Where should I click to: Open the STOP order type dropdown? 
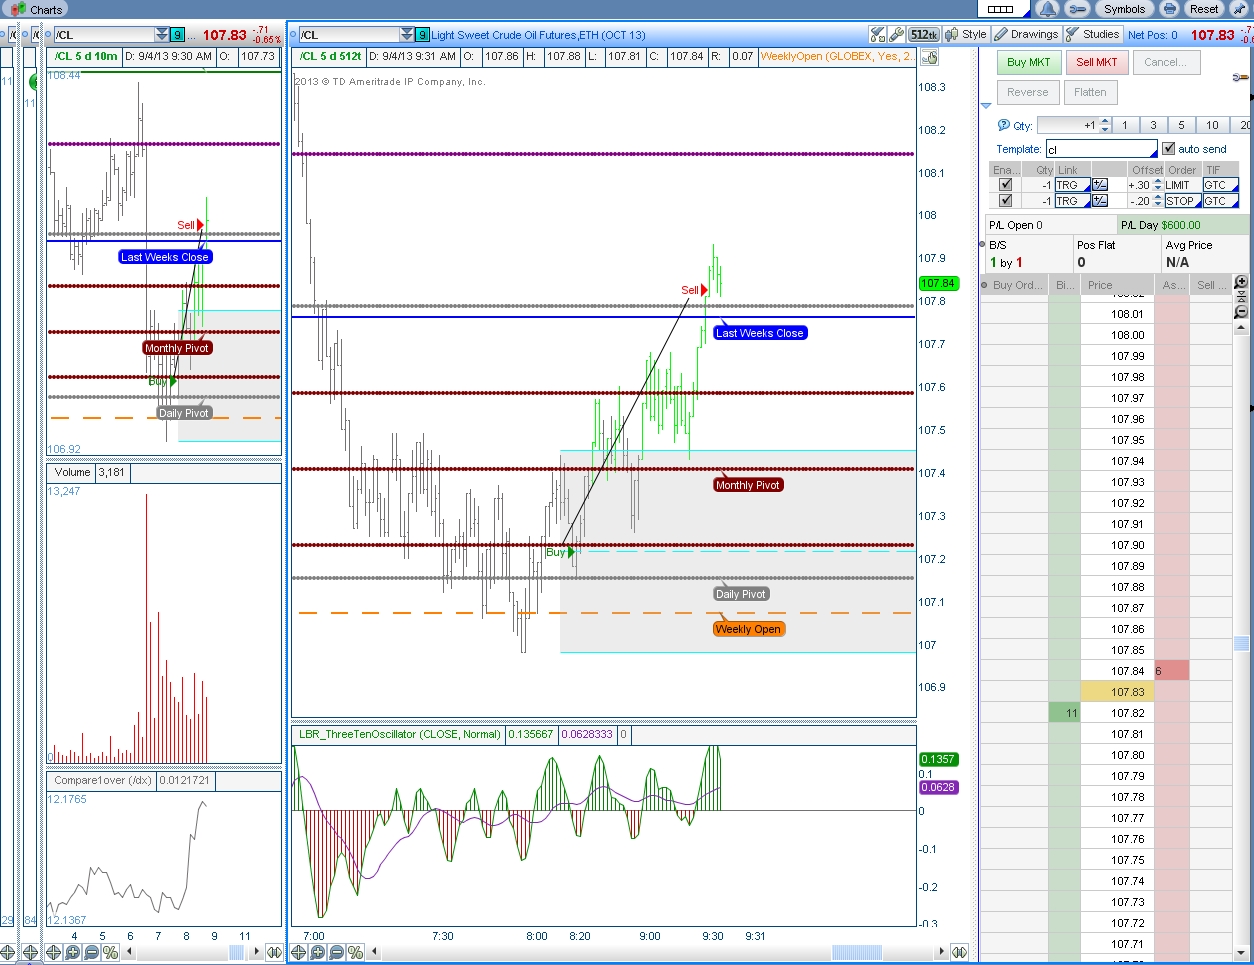click(x=1182, y=201)
